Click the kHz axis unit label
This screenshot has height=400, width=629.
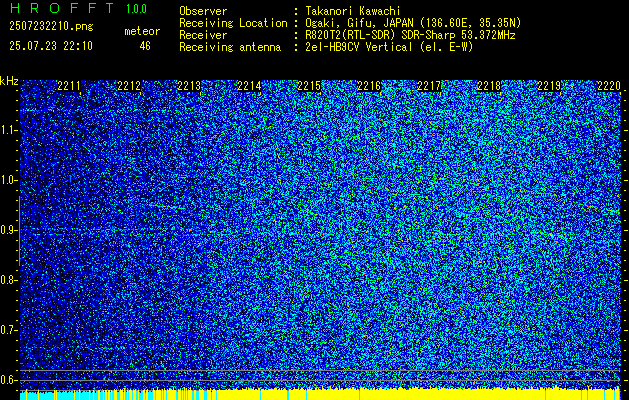click(9, 81)
